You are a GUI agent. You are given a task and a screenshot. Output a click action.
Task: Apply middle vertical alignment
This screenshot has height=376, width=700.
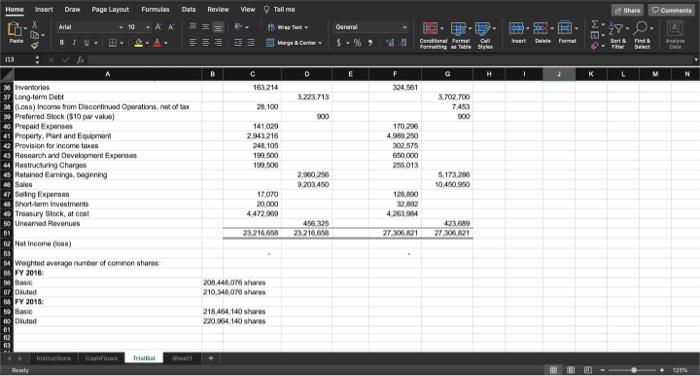pos(205,27)
